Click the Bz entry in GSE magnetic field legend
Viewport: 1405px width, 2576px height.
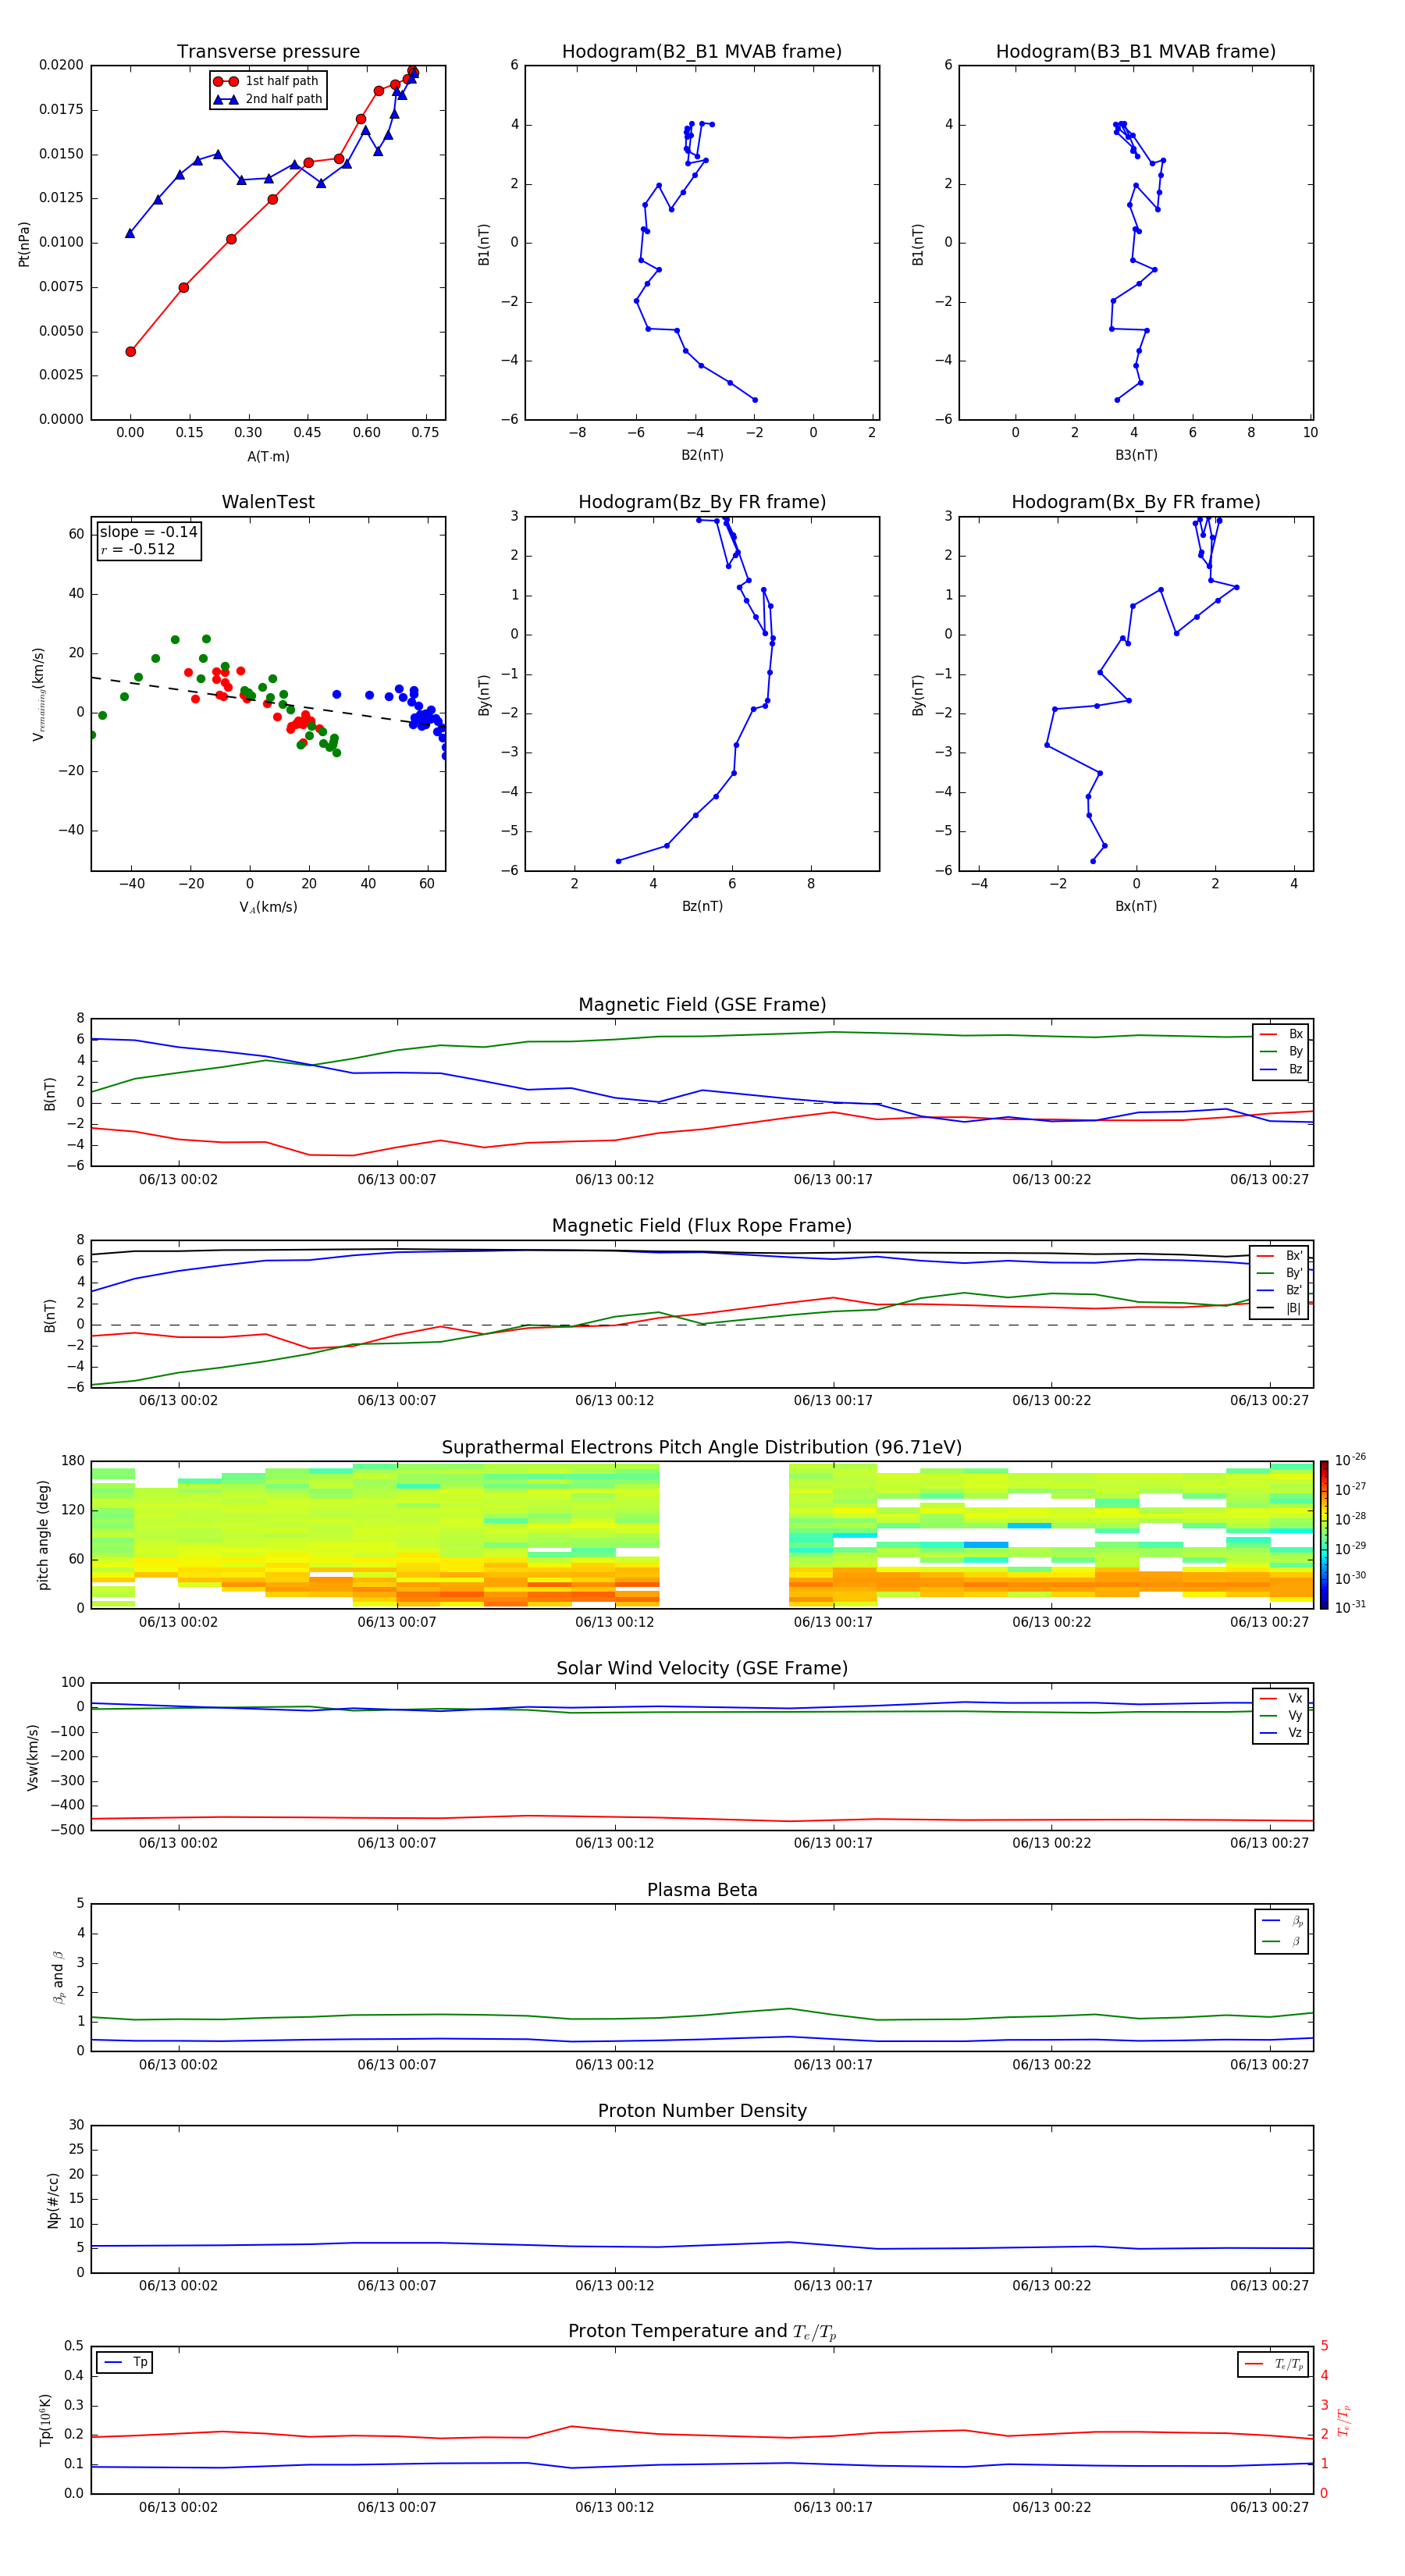[1281, 1069]
